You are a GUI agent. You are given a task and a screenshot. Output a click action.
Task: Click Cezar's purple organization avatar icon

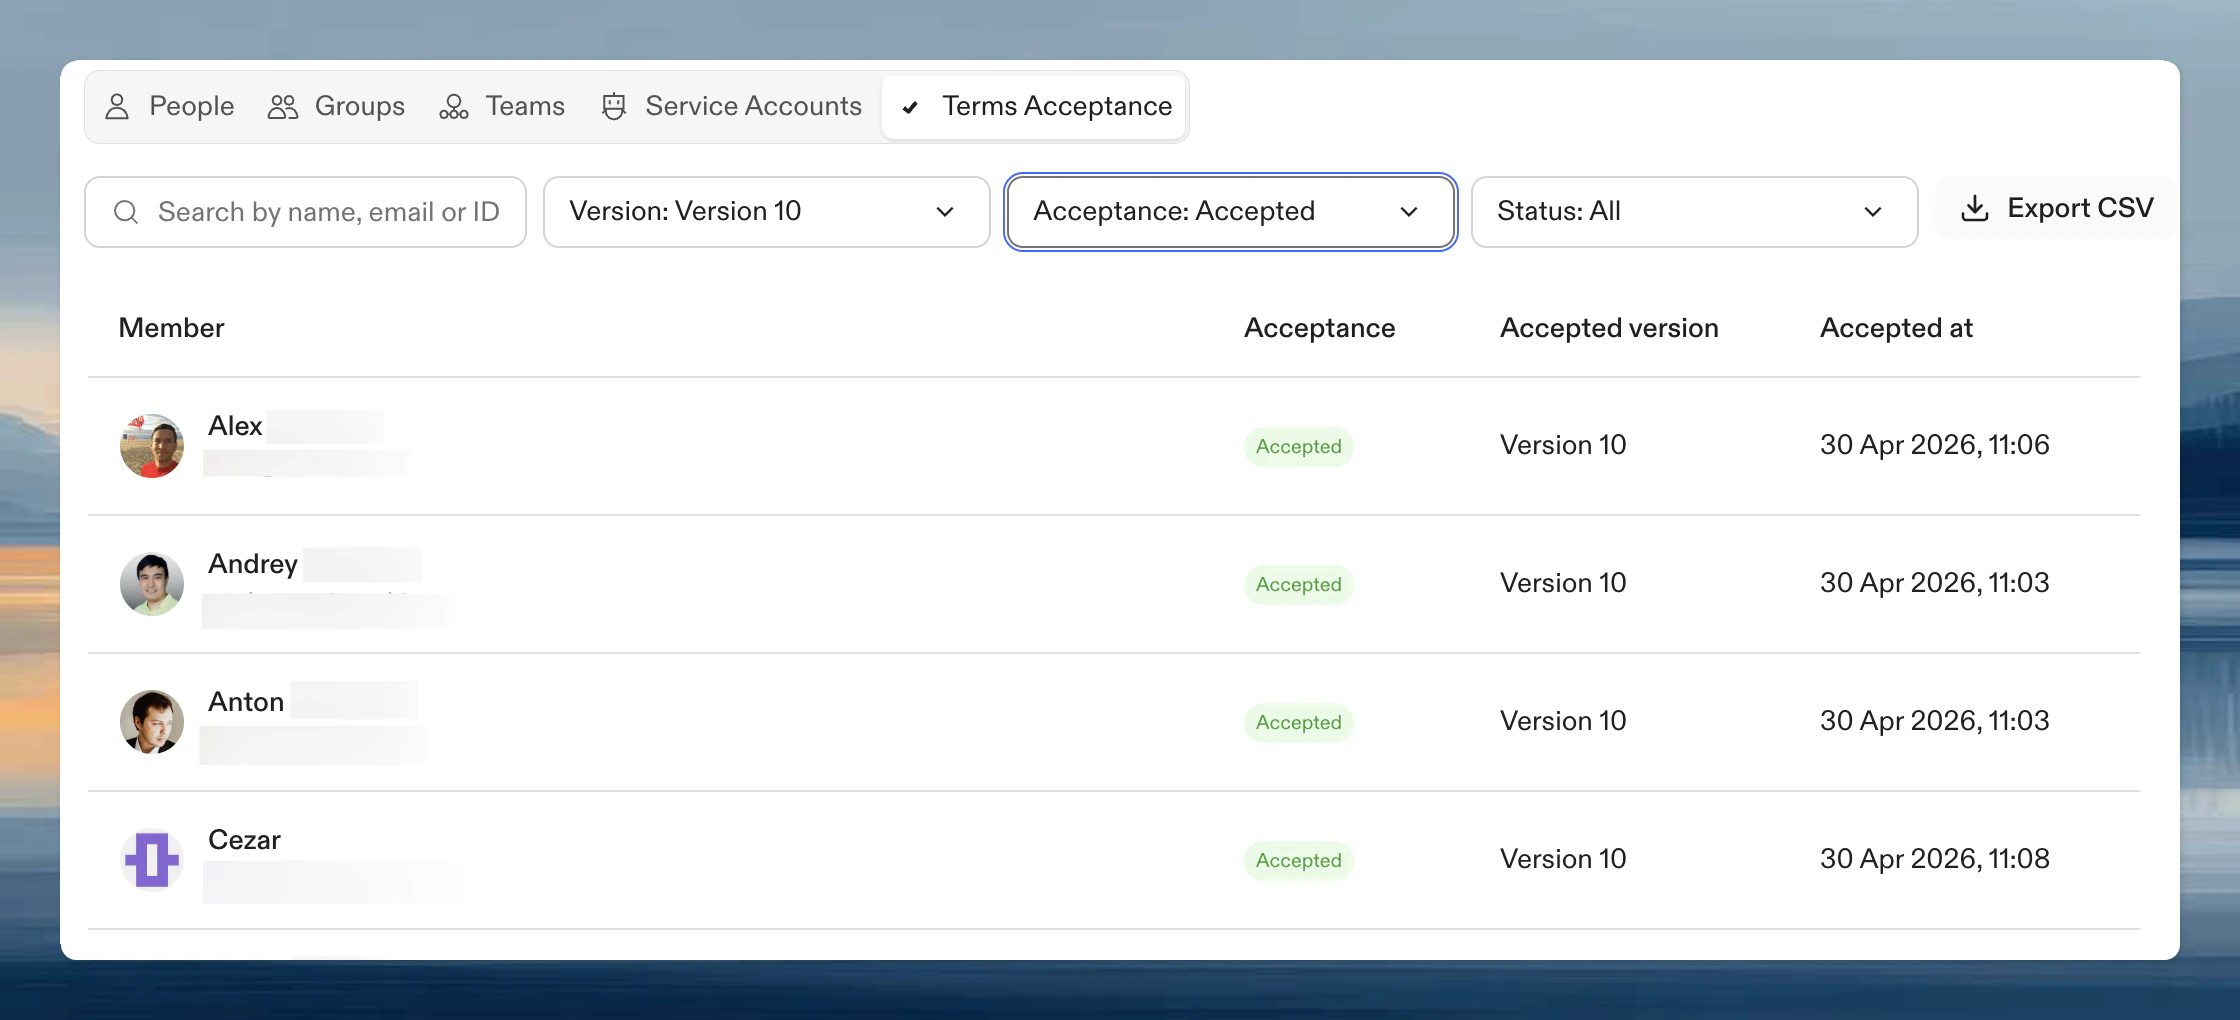click(x=151, y=860)
